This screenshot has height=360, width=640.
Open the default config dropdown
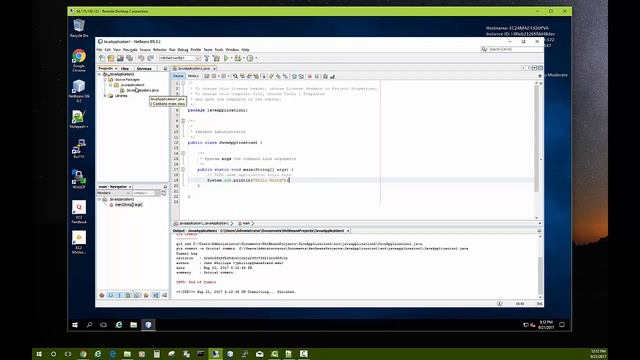coord(180,58)
